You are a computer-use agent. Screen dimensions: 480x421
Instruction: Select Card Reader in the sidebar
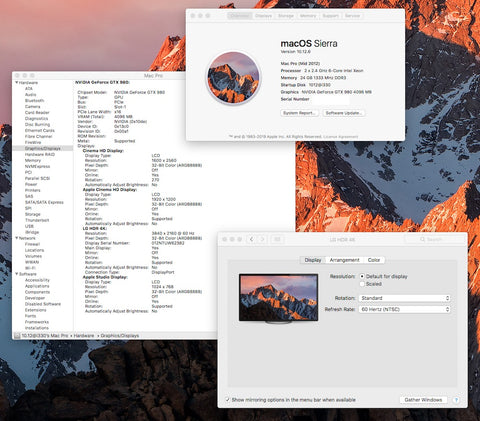(x=37, y=112)
